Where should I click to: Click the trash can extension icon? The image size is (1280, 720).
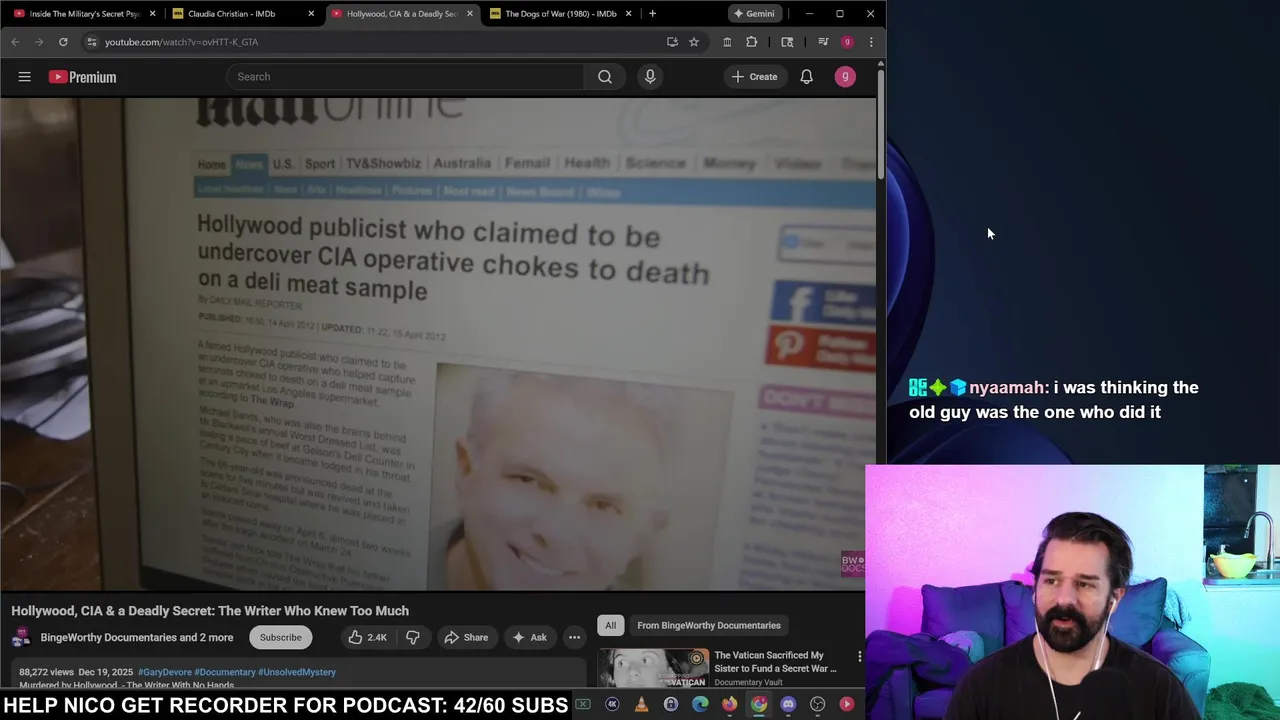point(727,42)
